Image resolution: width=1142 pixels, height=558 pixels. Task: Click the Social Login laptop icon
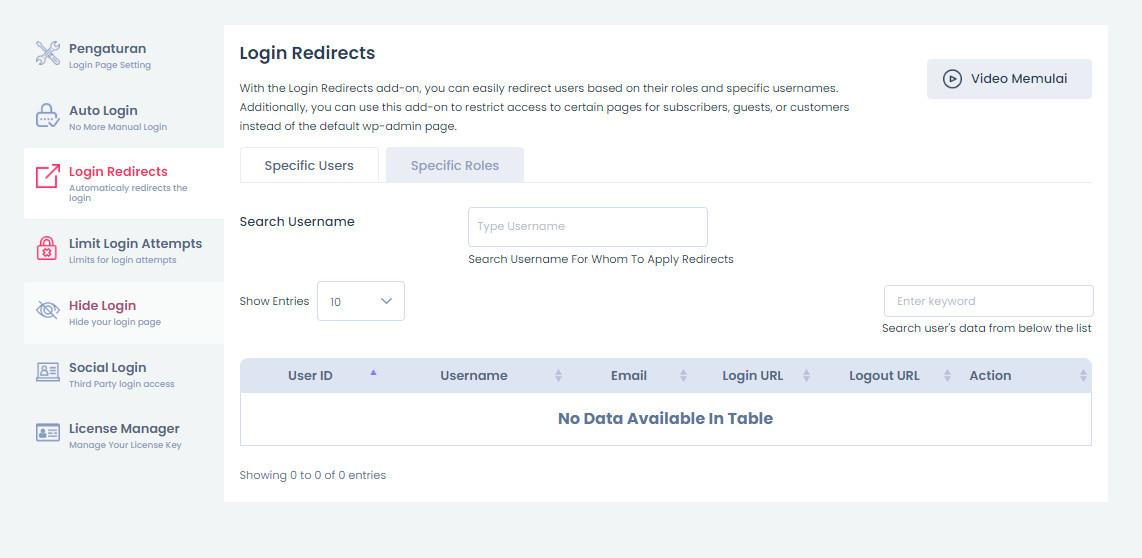48,372
